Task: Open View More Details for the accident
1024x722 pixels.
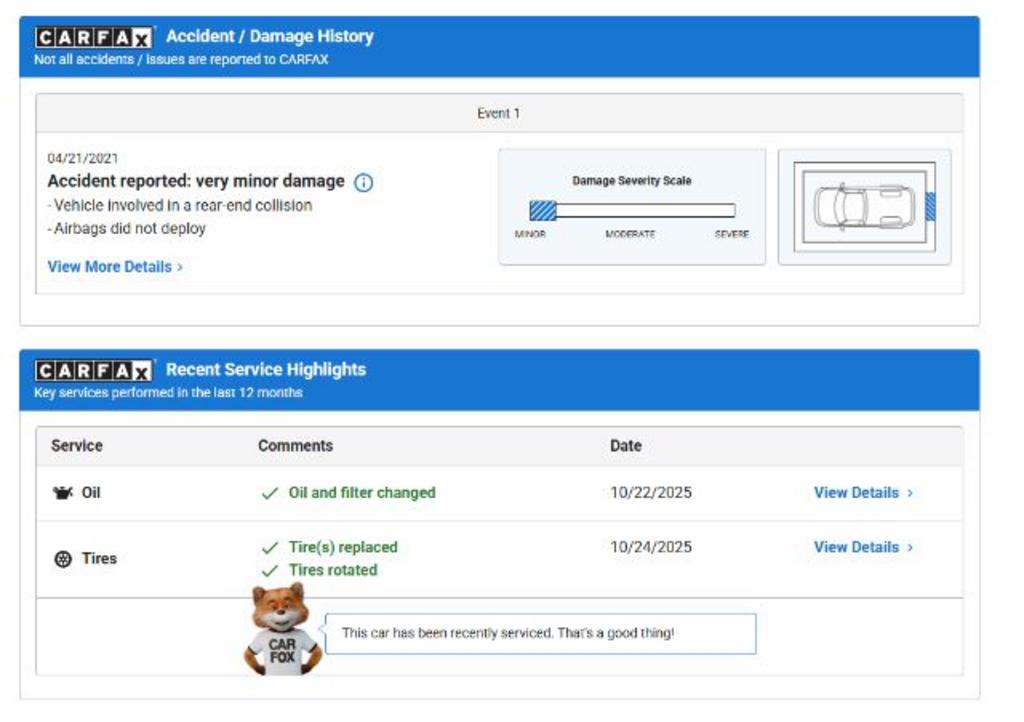Action: click(x=115, y=267)
